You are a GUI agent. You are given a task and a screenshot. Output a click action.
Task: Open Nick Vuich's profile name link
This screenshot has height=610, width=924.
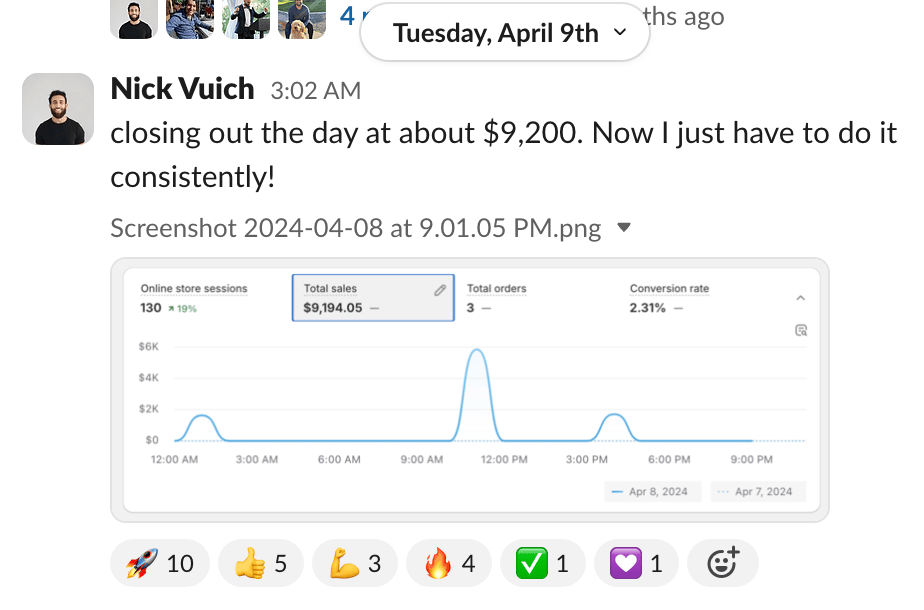182,89
